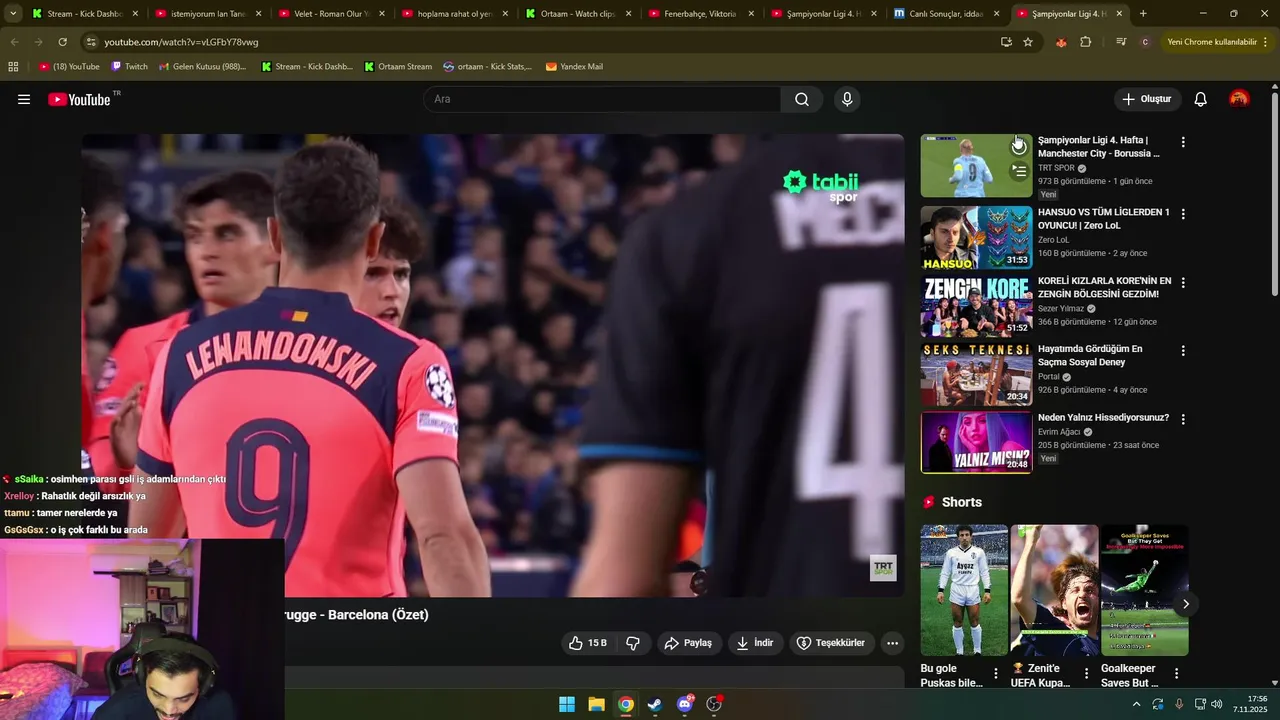This screenshot has height=720, width=1280.
Task: Add Manchester City video to Watch Later
Action: [1019, 147]
